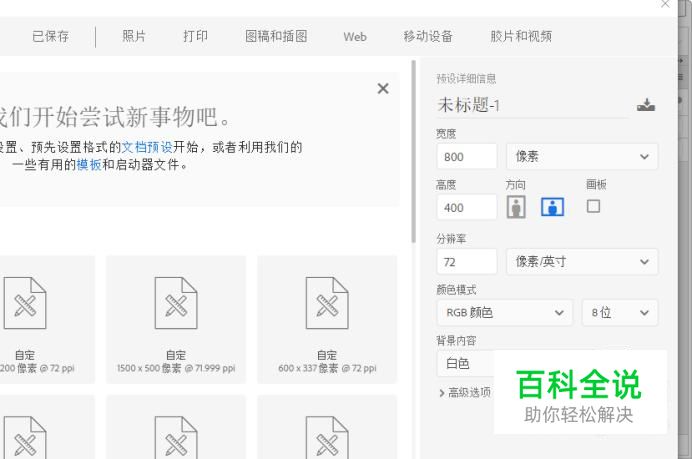
Task: Open the width unit 像素 dropdown
Action: click(x=582, y=156)
